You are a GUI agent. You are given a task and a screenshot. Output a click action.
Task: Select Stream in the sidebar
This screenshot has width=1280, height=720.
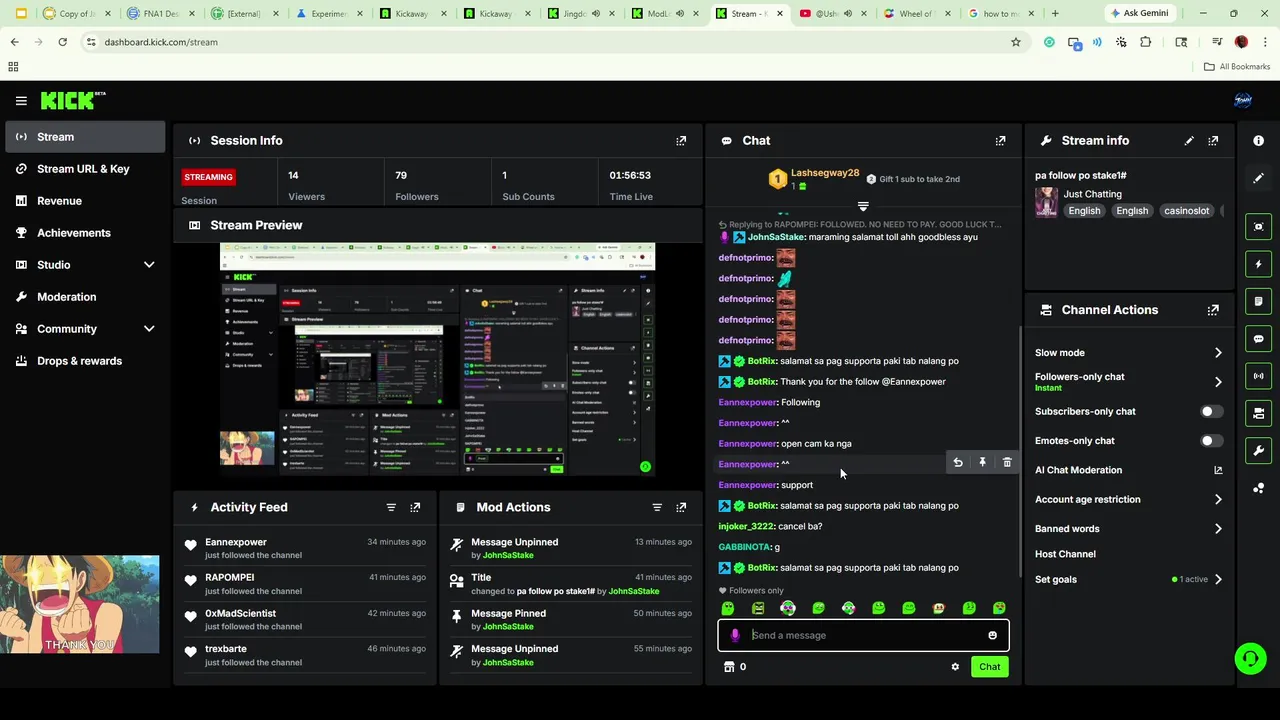click(x=85, y=137)
